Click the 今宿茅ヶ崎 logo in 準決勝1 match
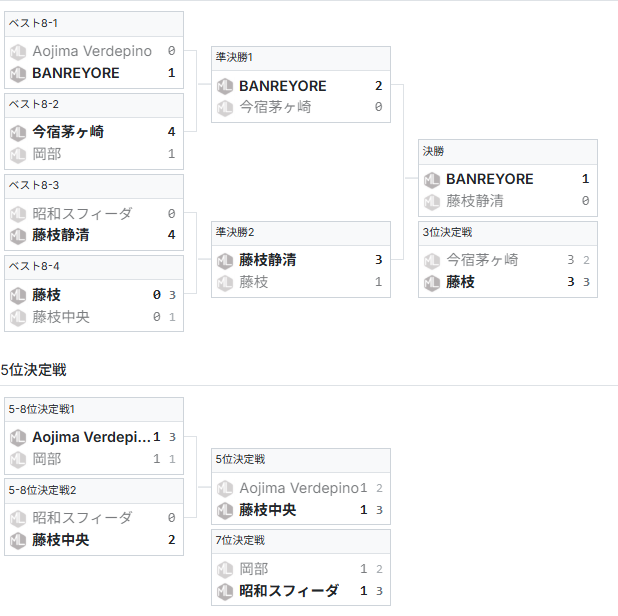 point(225,108)
